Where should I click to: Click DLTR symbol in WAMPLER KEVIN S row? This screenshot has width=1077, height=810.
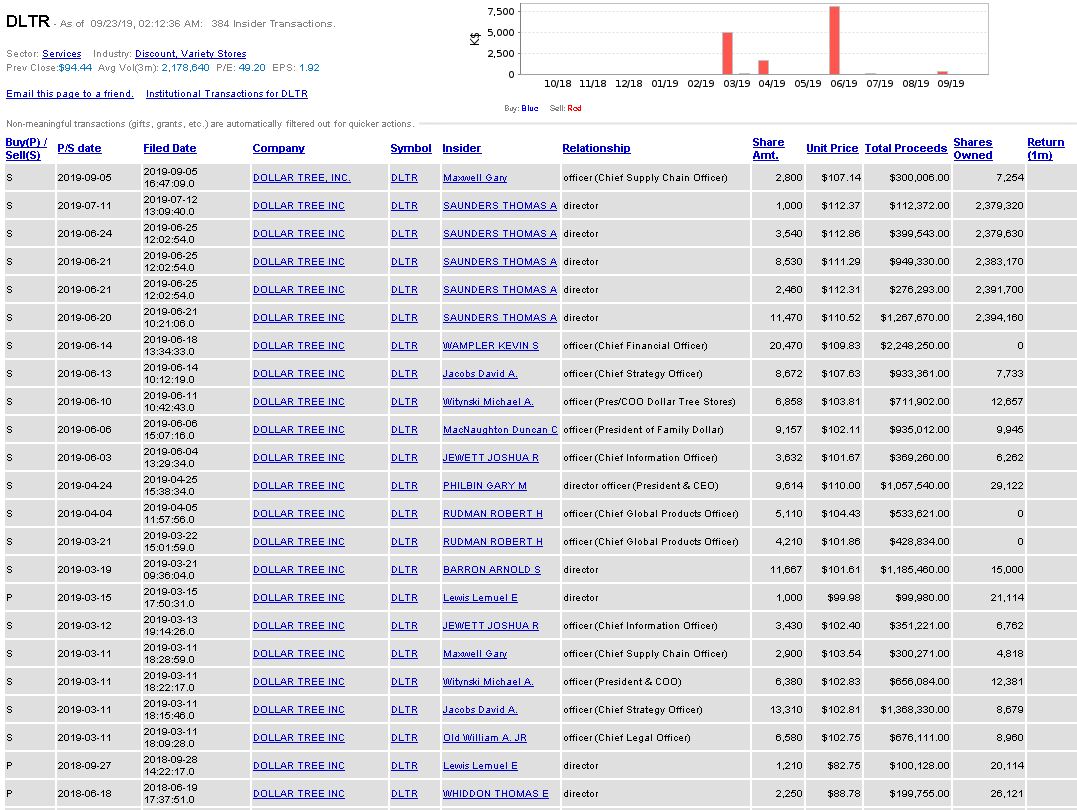pos(404,346)
